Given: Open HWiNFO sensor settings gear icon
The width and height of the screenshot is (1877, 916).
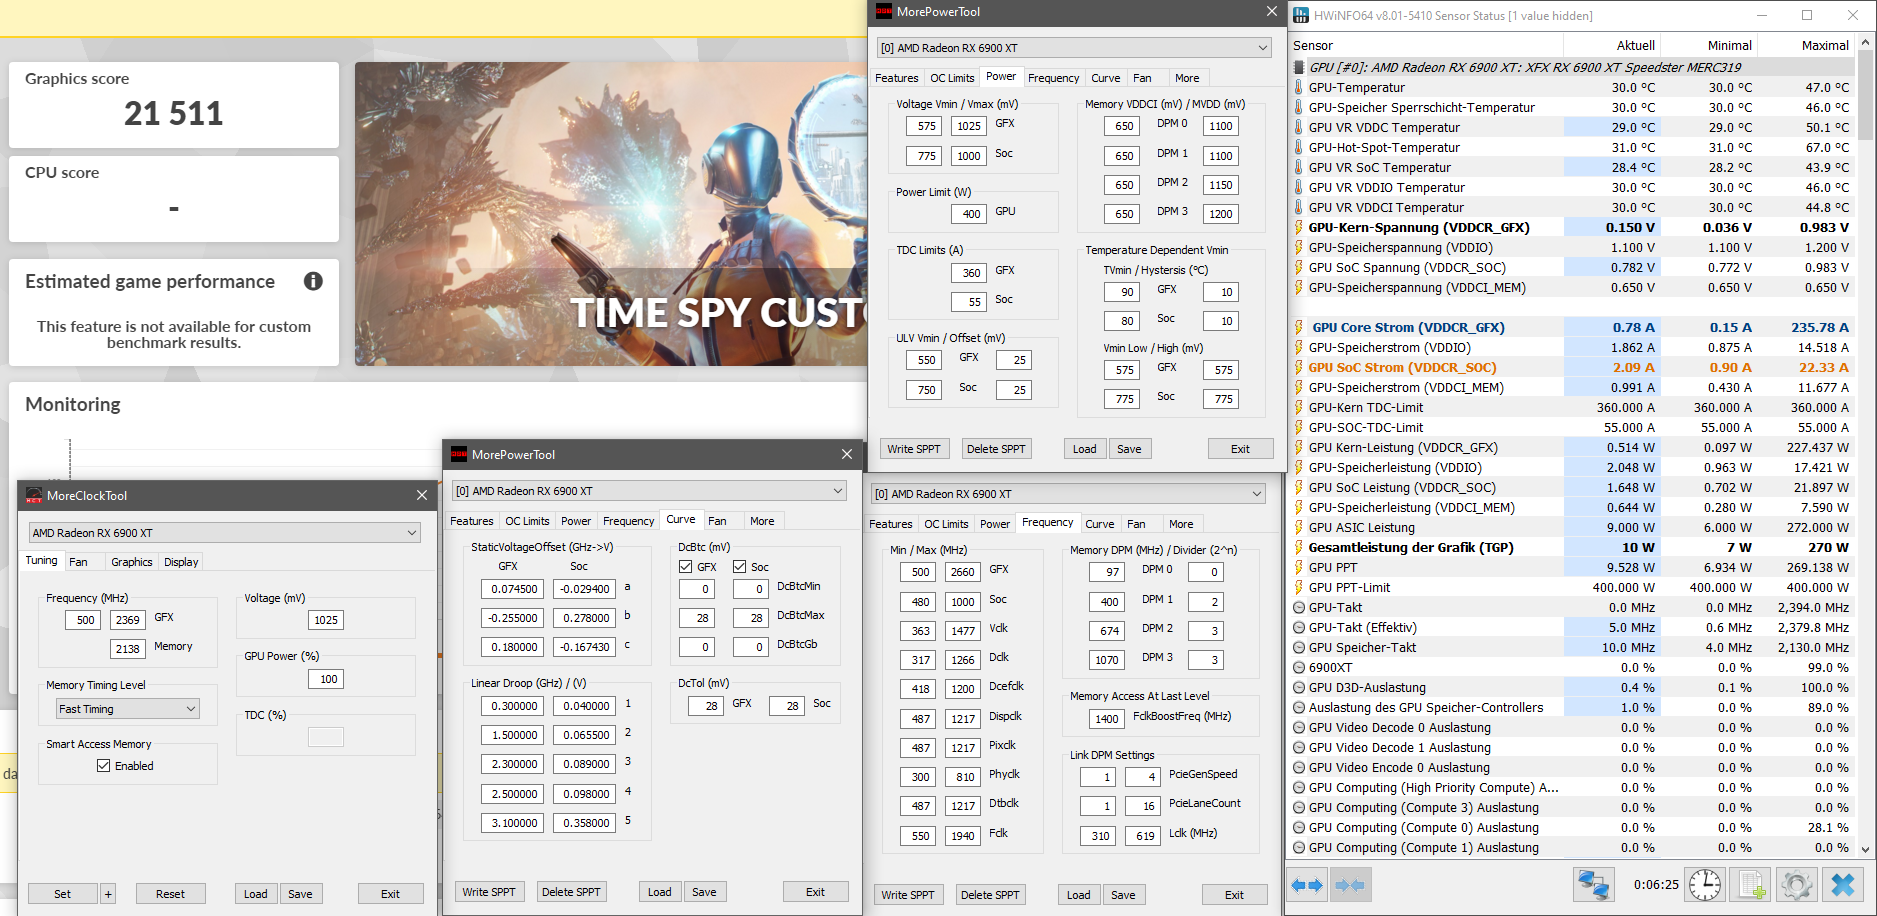Looking at the screenshot, I should (1797, 885).
